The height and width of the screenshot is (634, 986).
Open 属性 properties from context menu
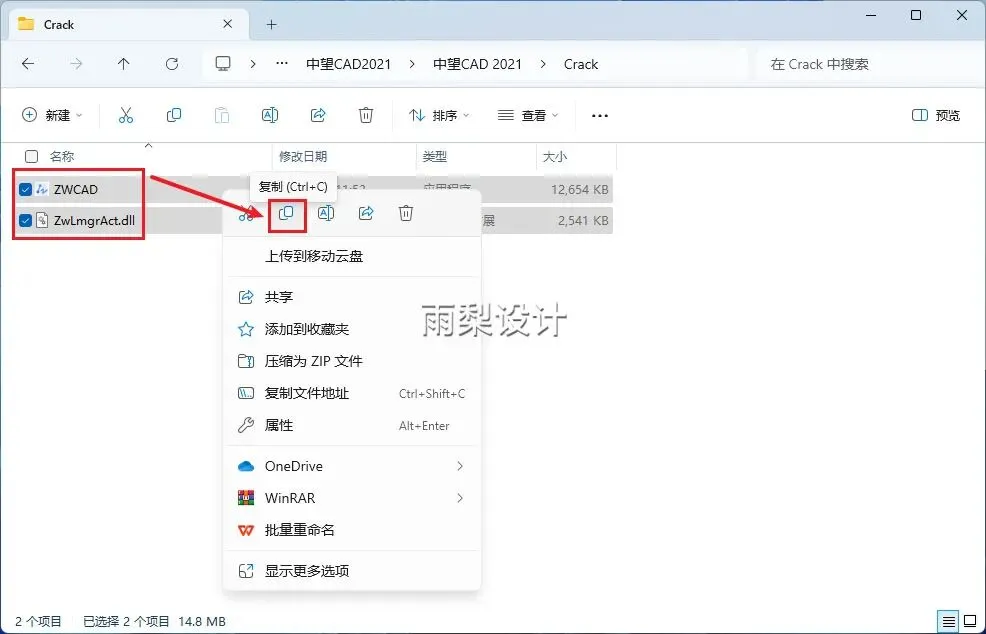point(352,425)
